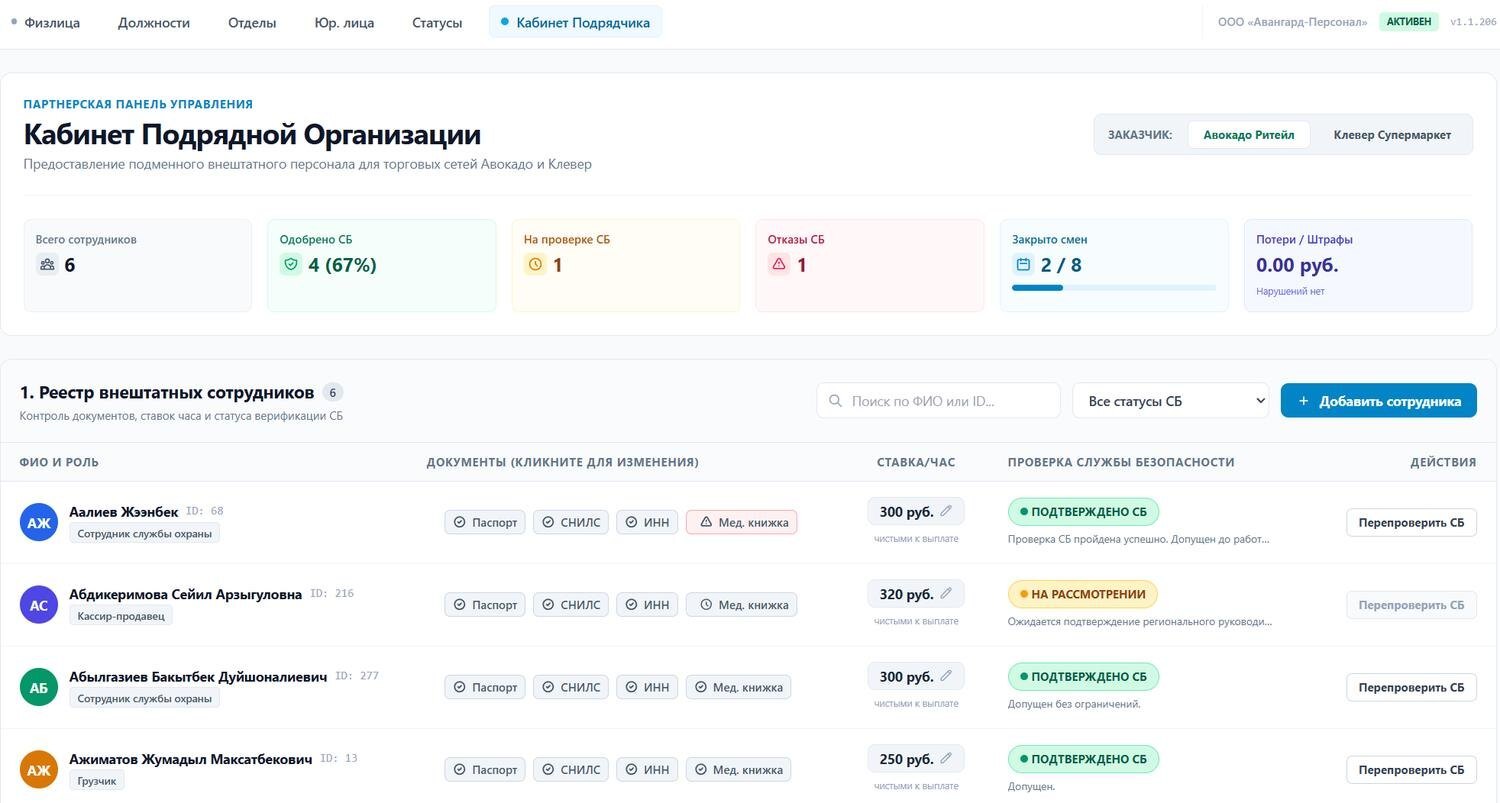Viewport: 1500px width, 803px height.
Task: Click the warning triangle icon in Отказы СБ
Action: coord(779,265)
